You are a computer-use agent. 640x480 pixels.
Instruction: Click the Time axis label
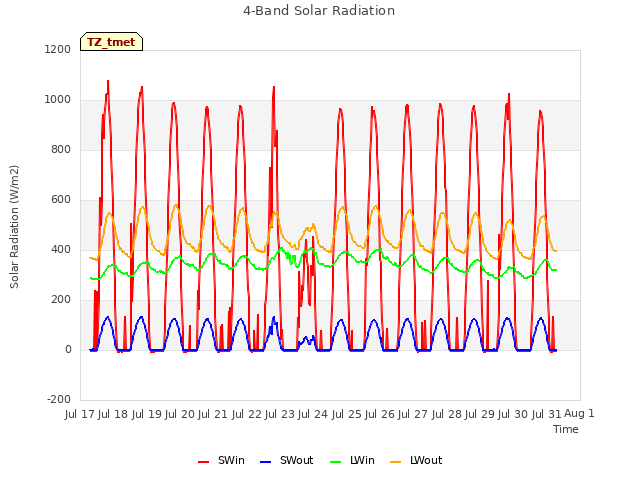(565, 429)
